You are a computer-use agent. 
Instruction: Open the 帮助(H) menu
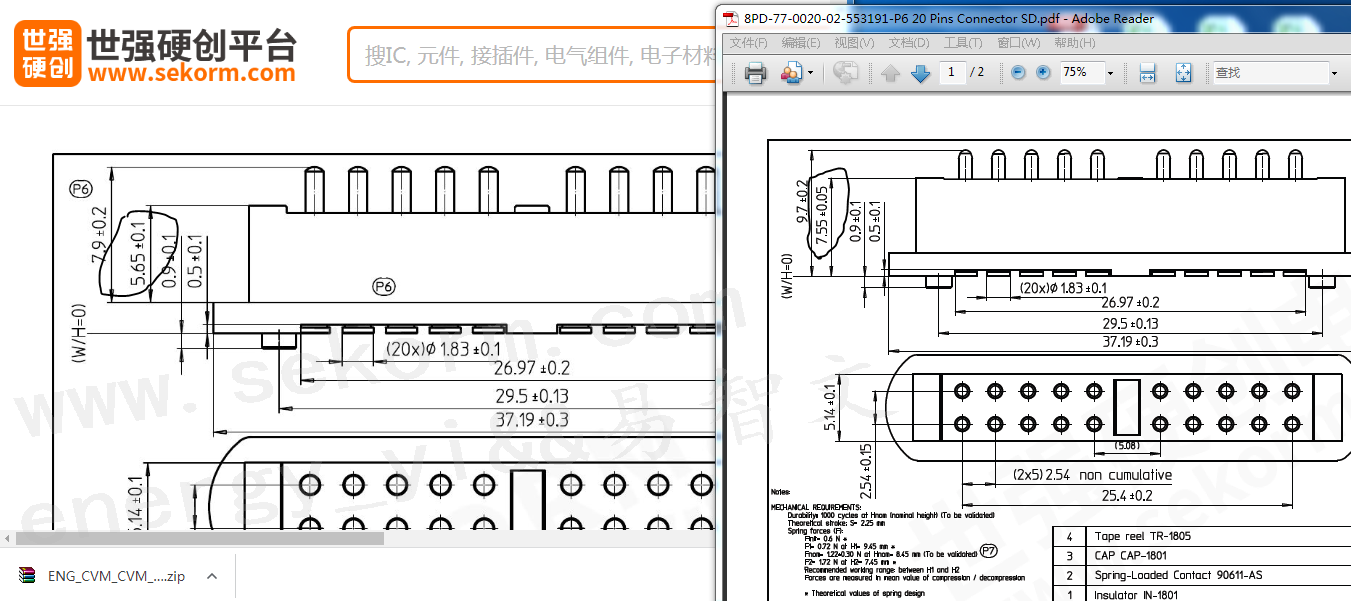tap(1075, 43)
